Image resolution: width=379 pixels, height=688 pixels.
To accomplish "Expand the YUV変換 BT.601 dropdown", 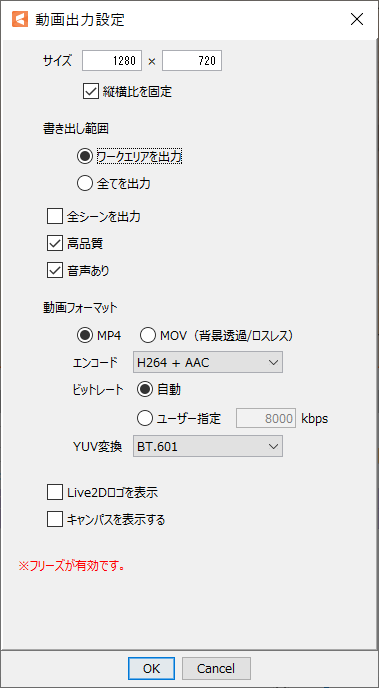I will (x=207, y=447).
